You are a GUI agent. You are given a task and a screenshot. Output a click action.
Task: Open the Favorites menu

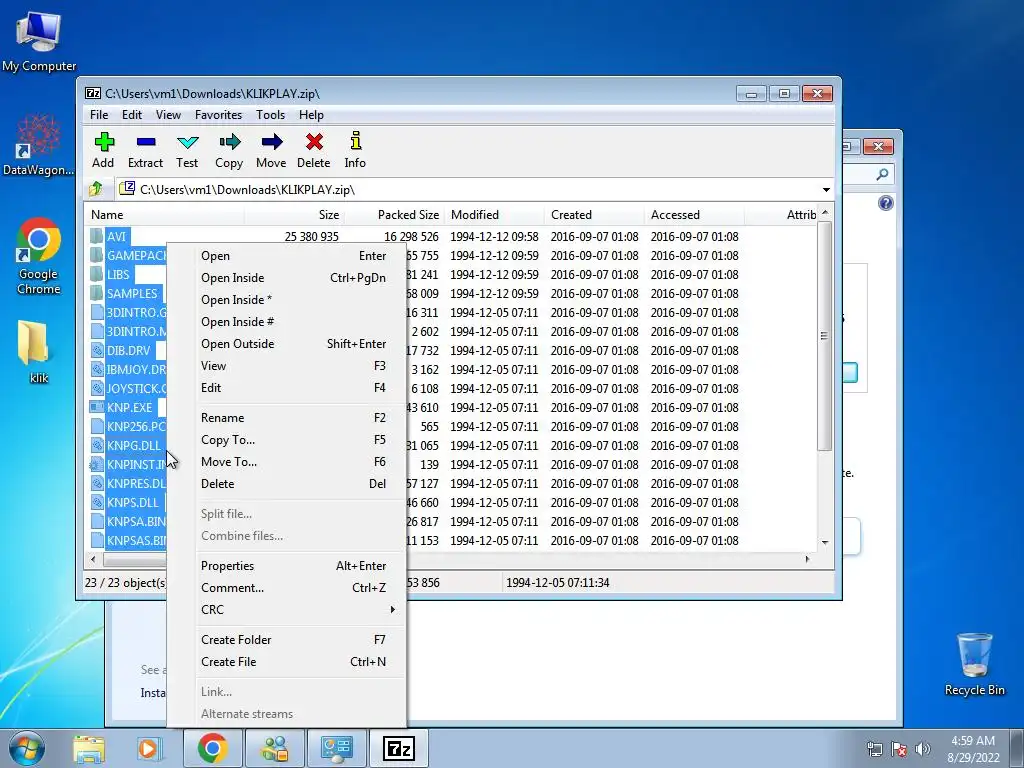[x=219, y=115]
